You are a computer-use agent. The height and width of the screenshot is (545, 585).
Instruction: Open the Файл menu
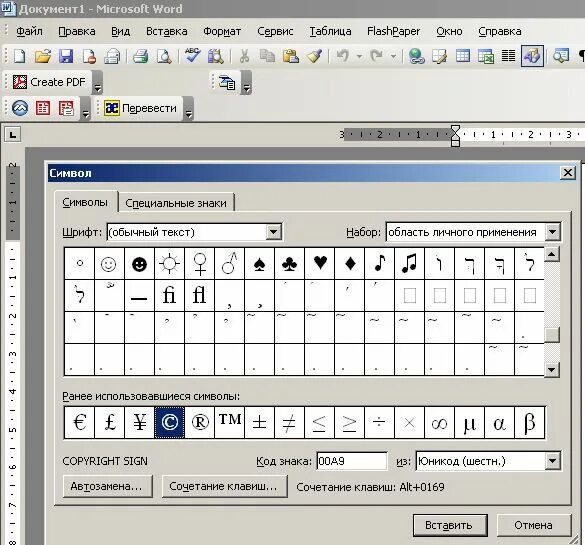coord(29,31)
